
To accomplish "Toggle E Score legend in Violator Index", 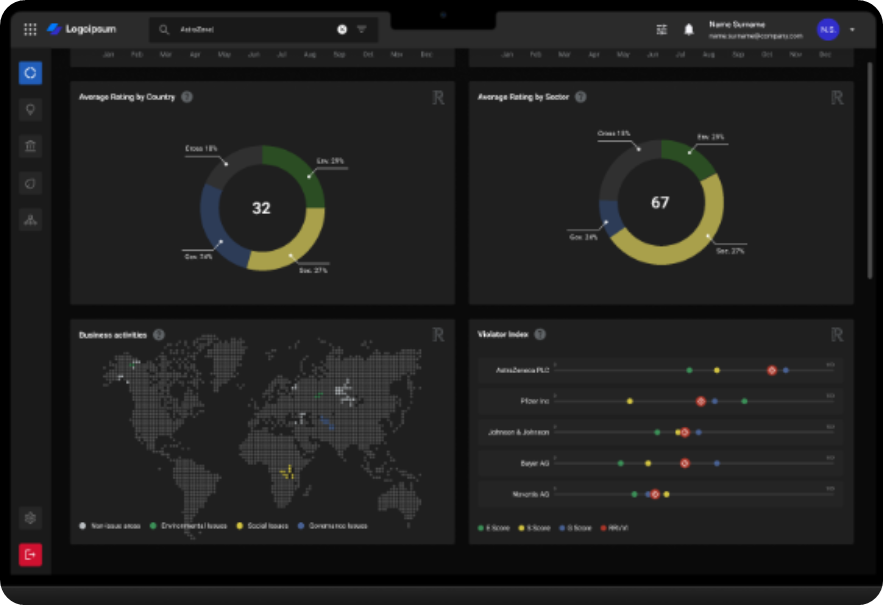I will (x=494, y=527).
